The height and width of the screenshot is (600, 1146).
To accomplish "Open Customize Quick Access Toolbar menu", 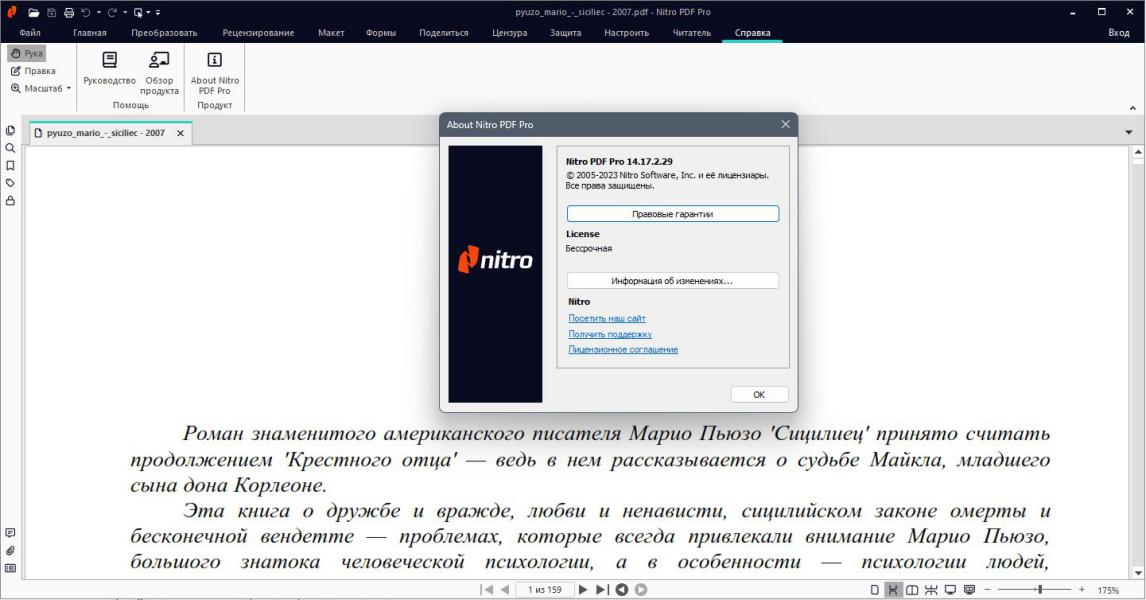I will (x=158, y=12).
